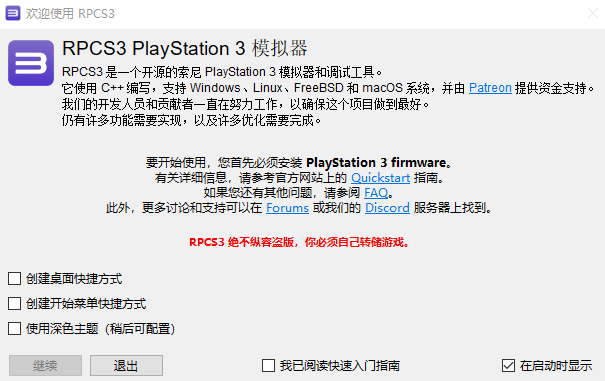Click the description line mentioning Windows, Linux, FreeBSD

tap(328, 88)
